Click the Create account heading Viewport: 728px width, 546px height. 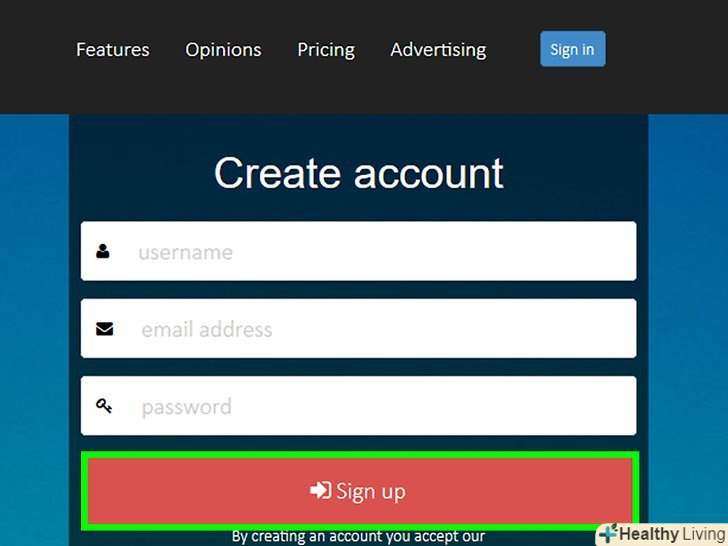(359, 173)
